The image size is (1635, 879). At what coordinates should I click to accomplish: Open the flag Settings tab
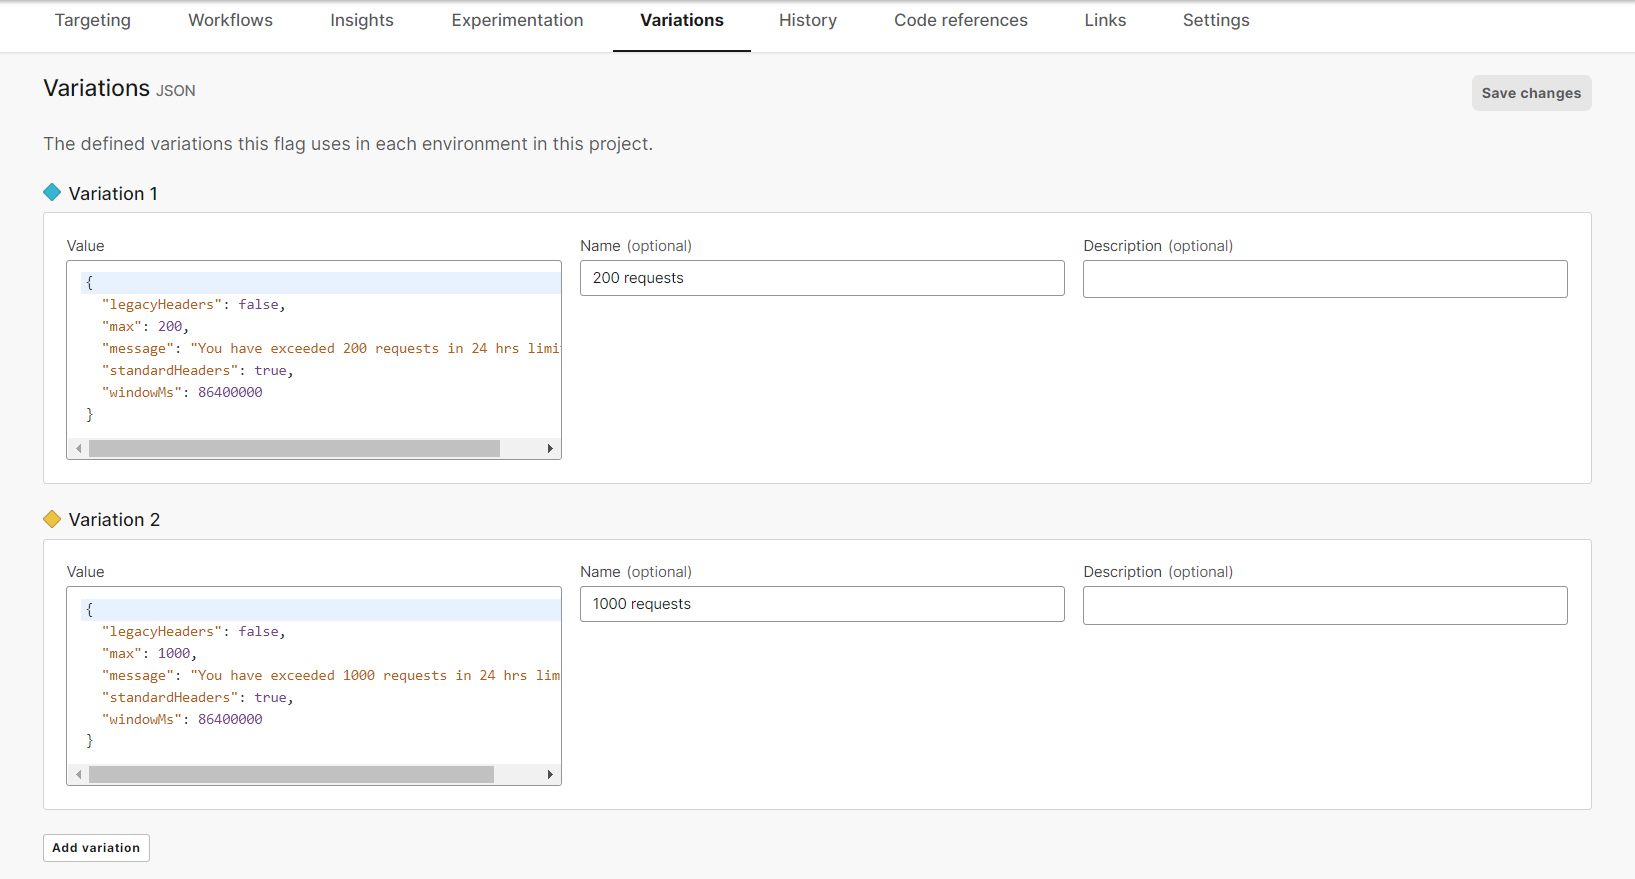click(x=1216, y=20)
